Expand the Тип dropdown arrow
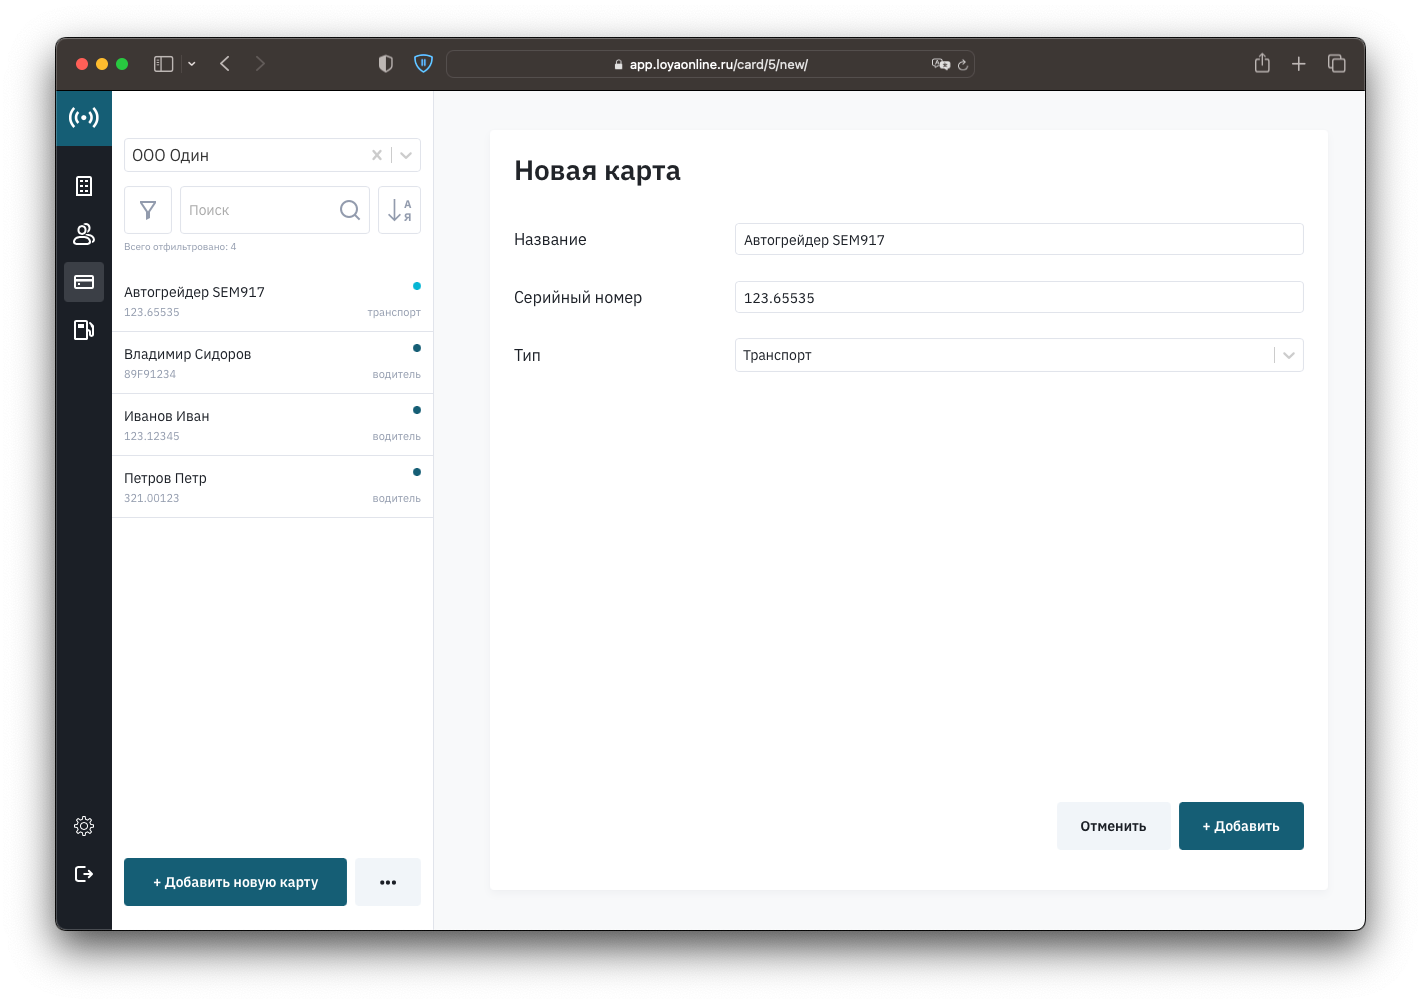This screenshot has height=1004, width=1421. [1289, 355]
